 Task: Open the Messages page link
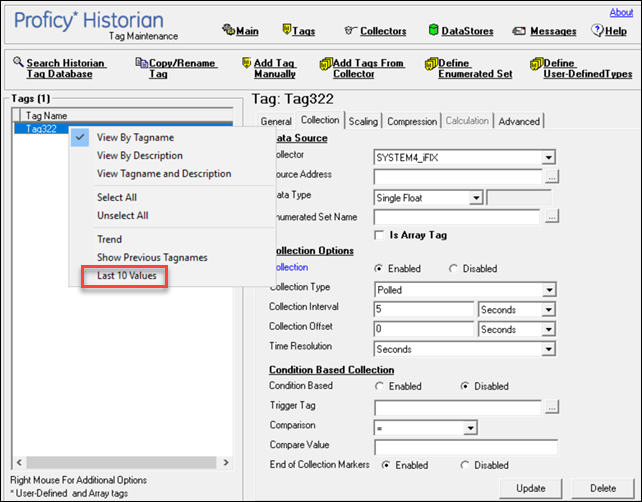[x=553, y=31]
